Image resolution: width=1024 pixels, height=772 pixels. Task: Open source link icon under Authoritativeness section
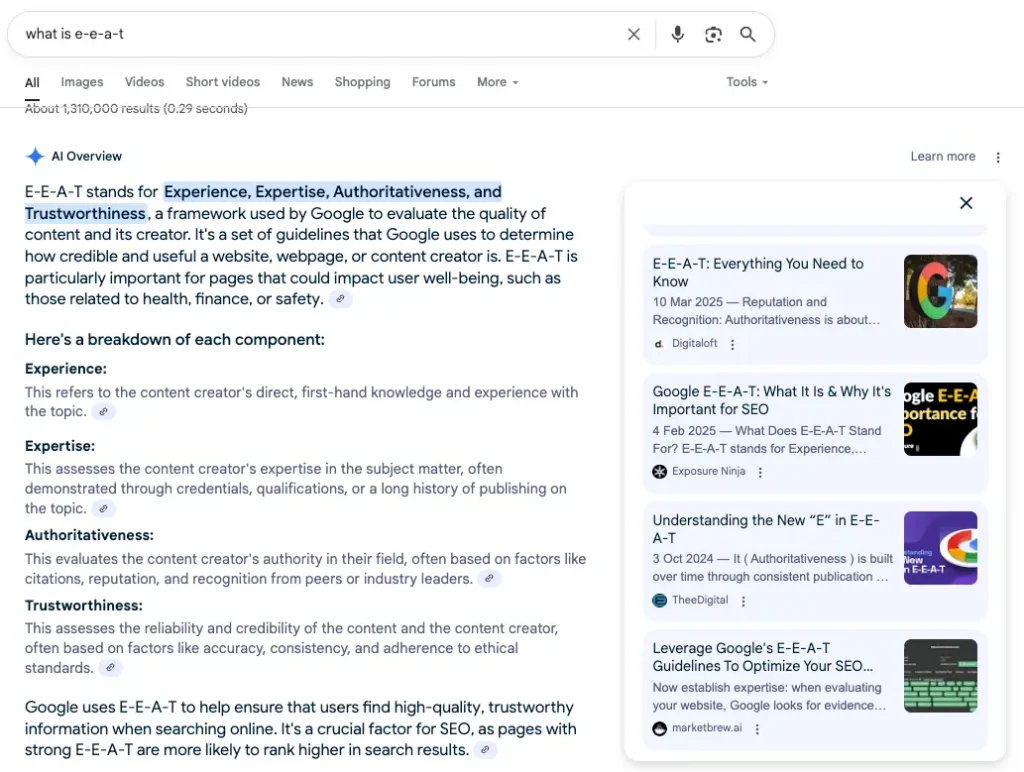pos(488,579)
